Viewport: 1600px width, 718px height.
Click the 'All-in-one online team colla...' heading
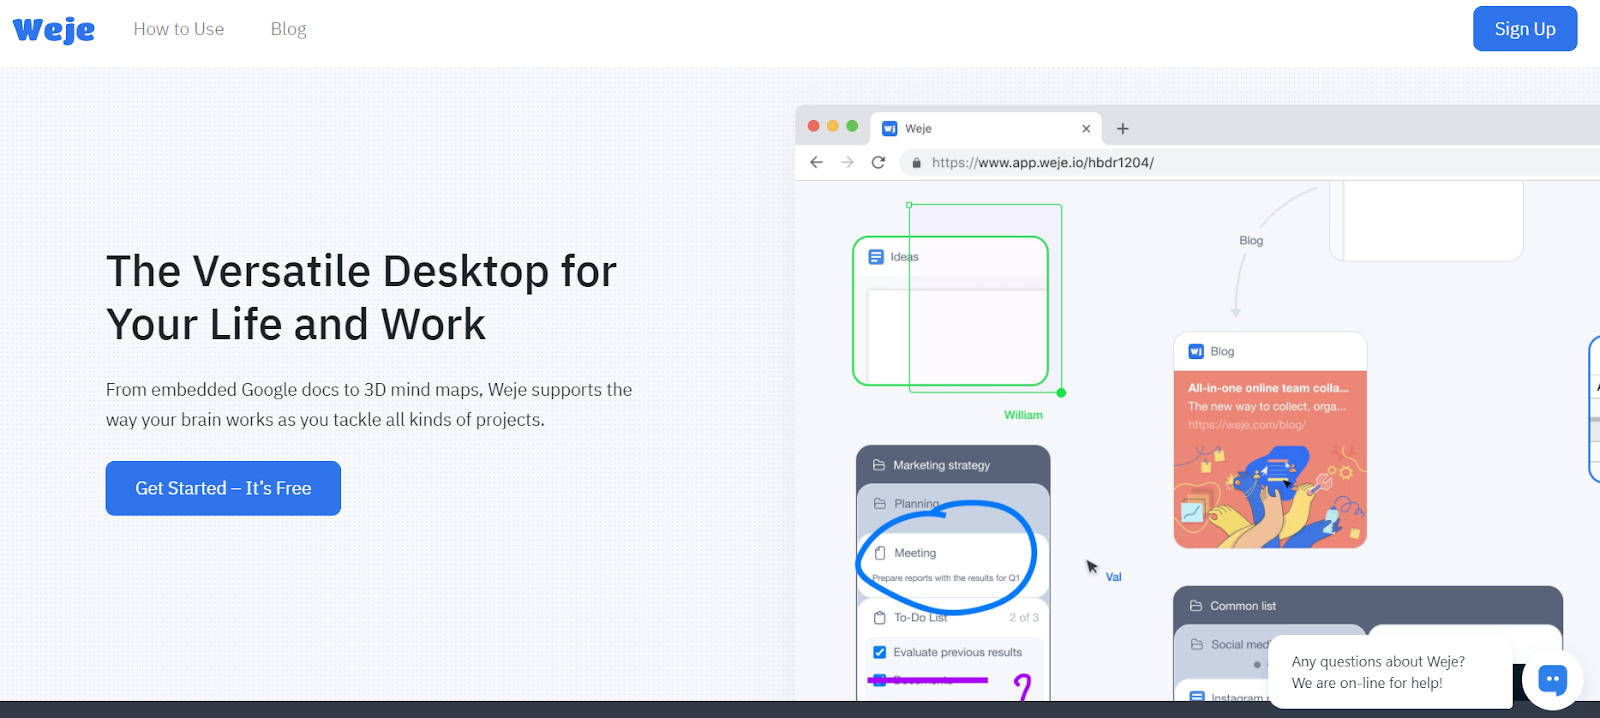point(1268,388)
